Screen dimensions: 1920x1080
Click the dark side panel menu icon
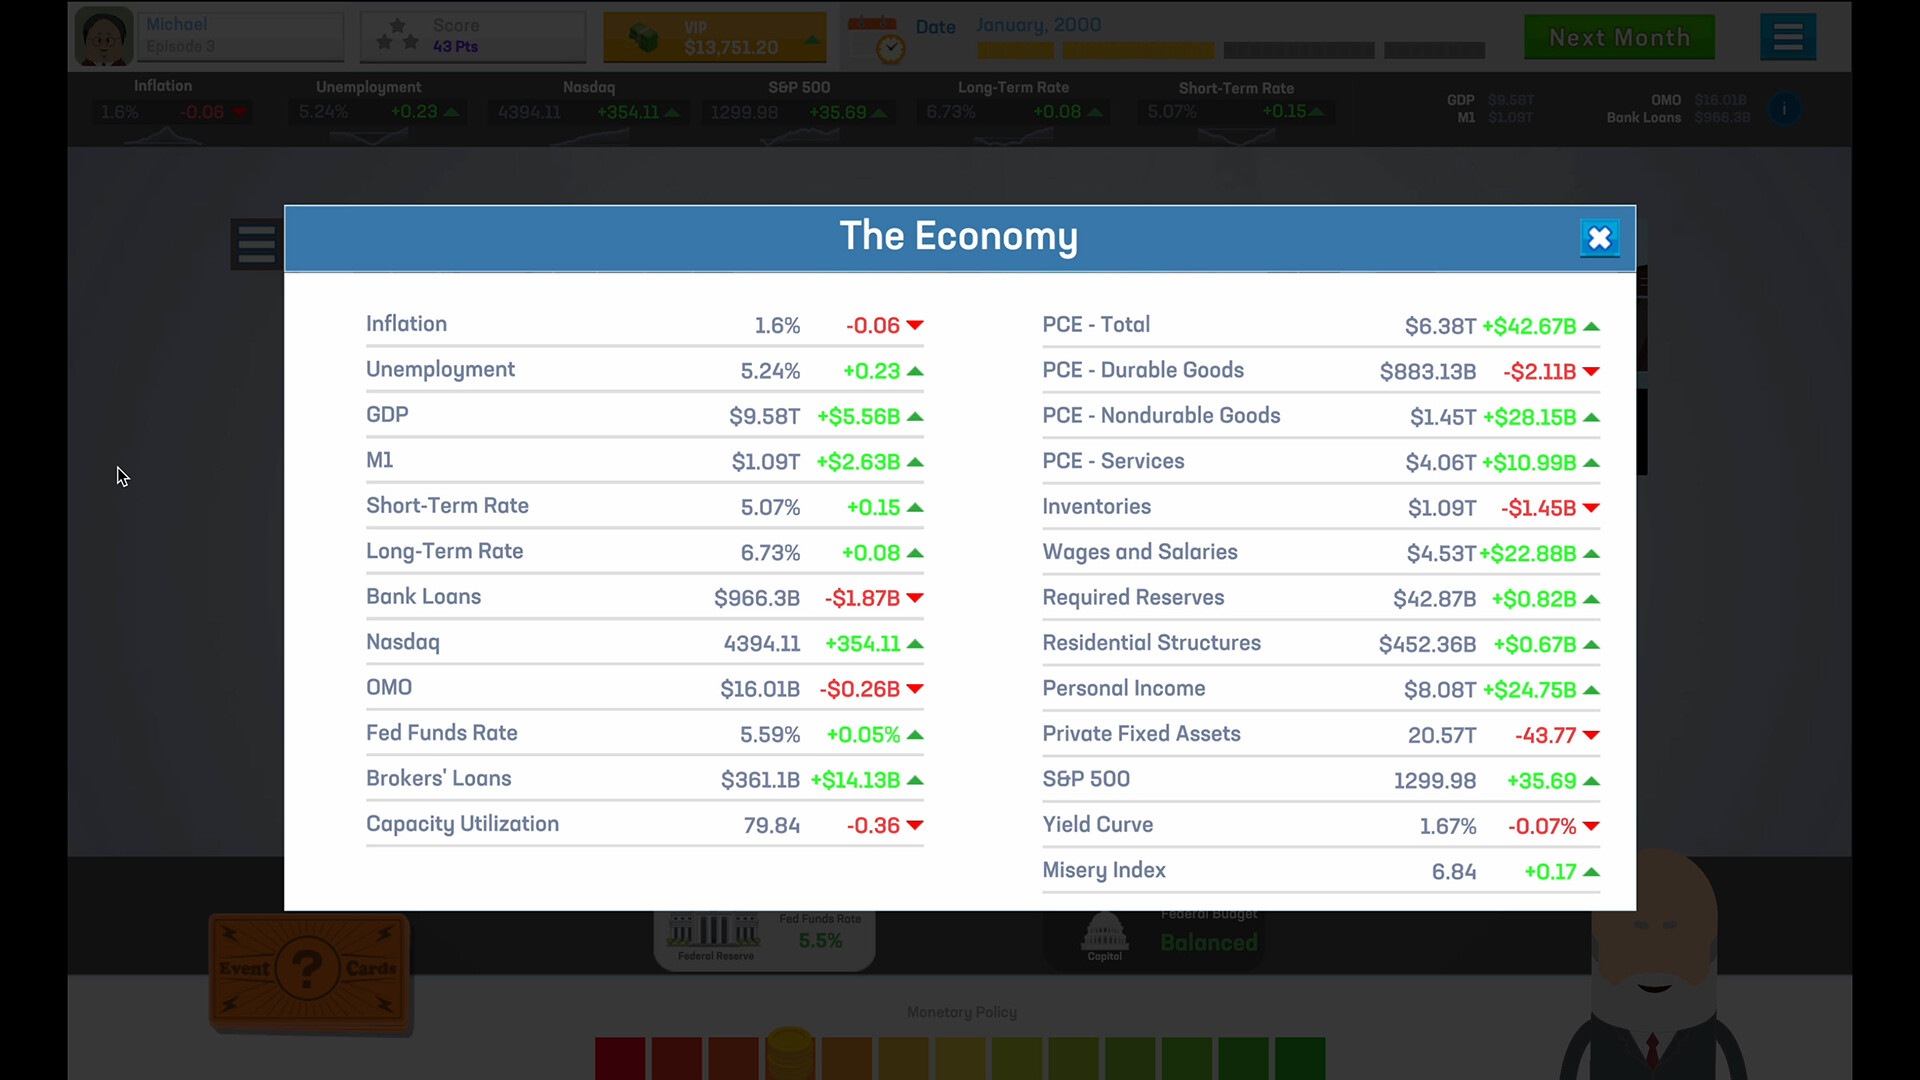256,244
